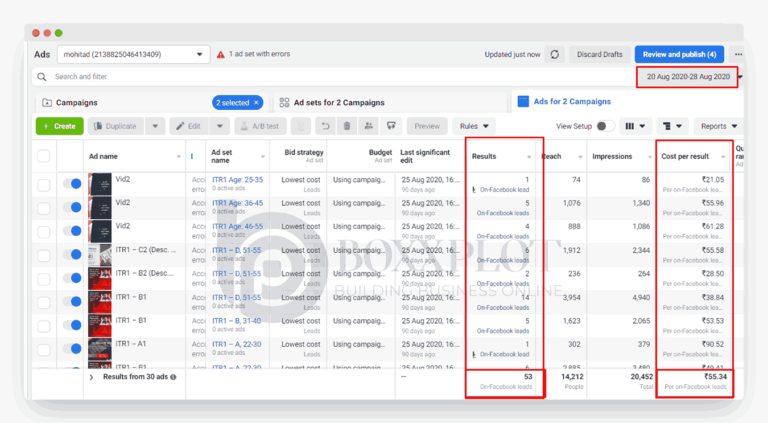The image size is (768, 423).
Task: Click the trash delete icon in toolbar
Action: 347,126
